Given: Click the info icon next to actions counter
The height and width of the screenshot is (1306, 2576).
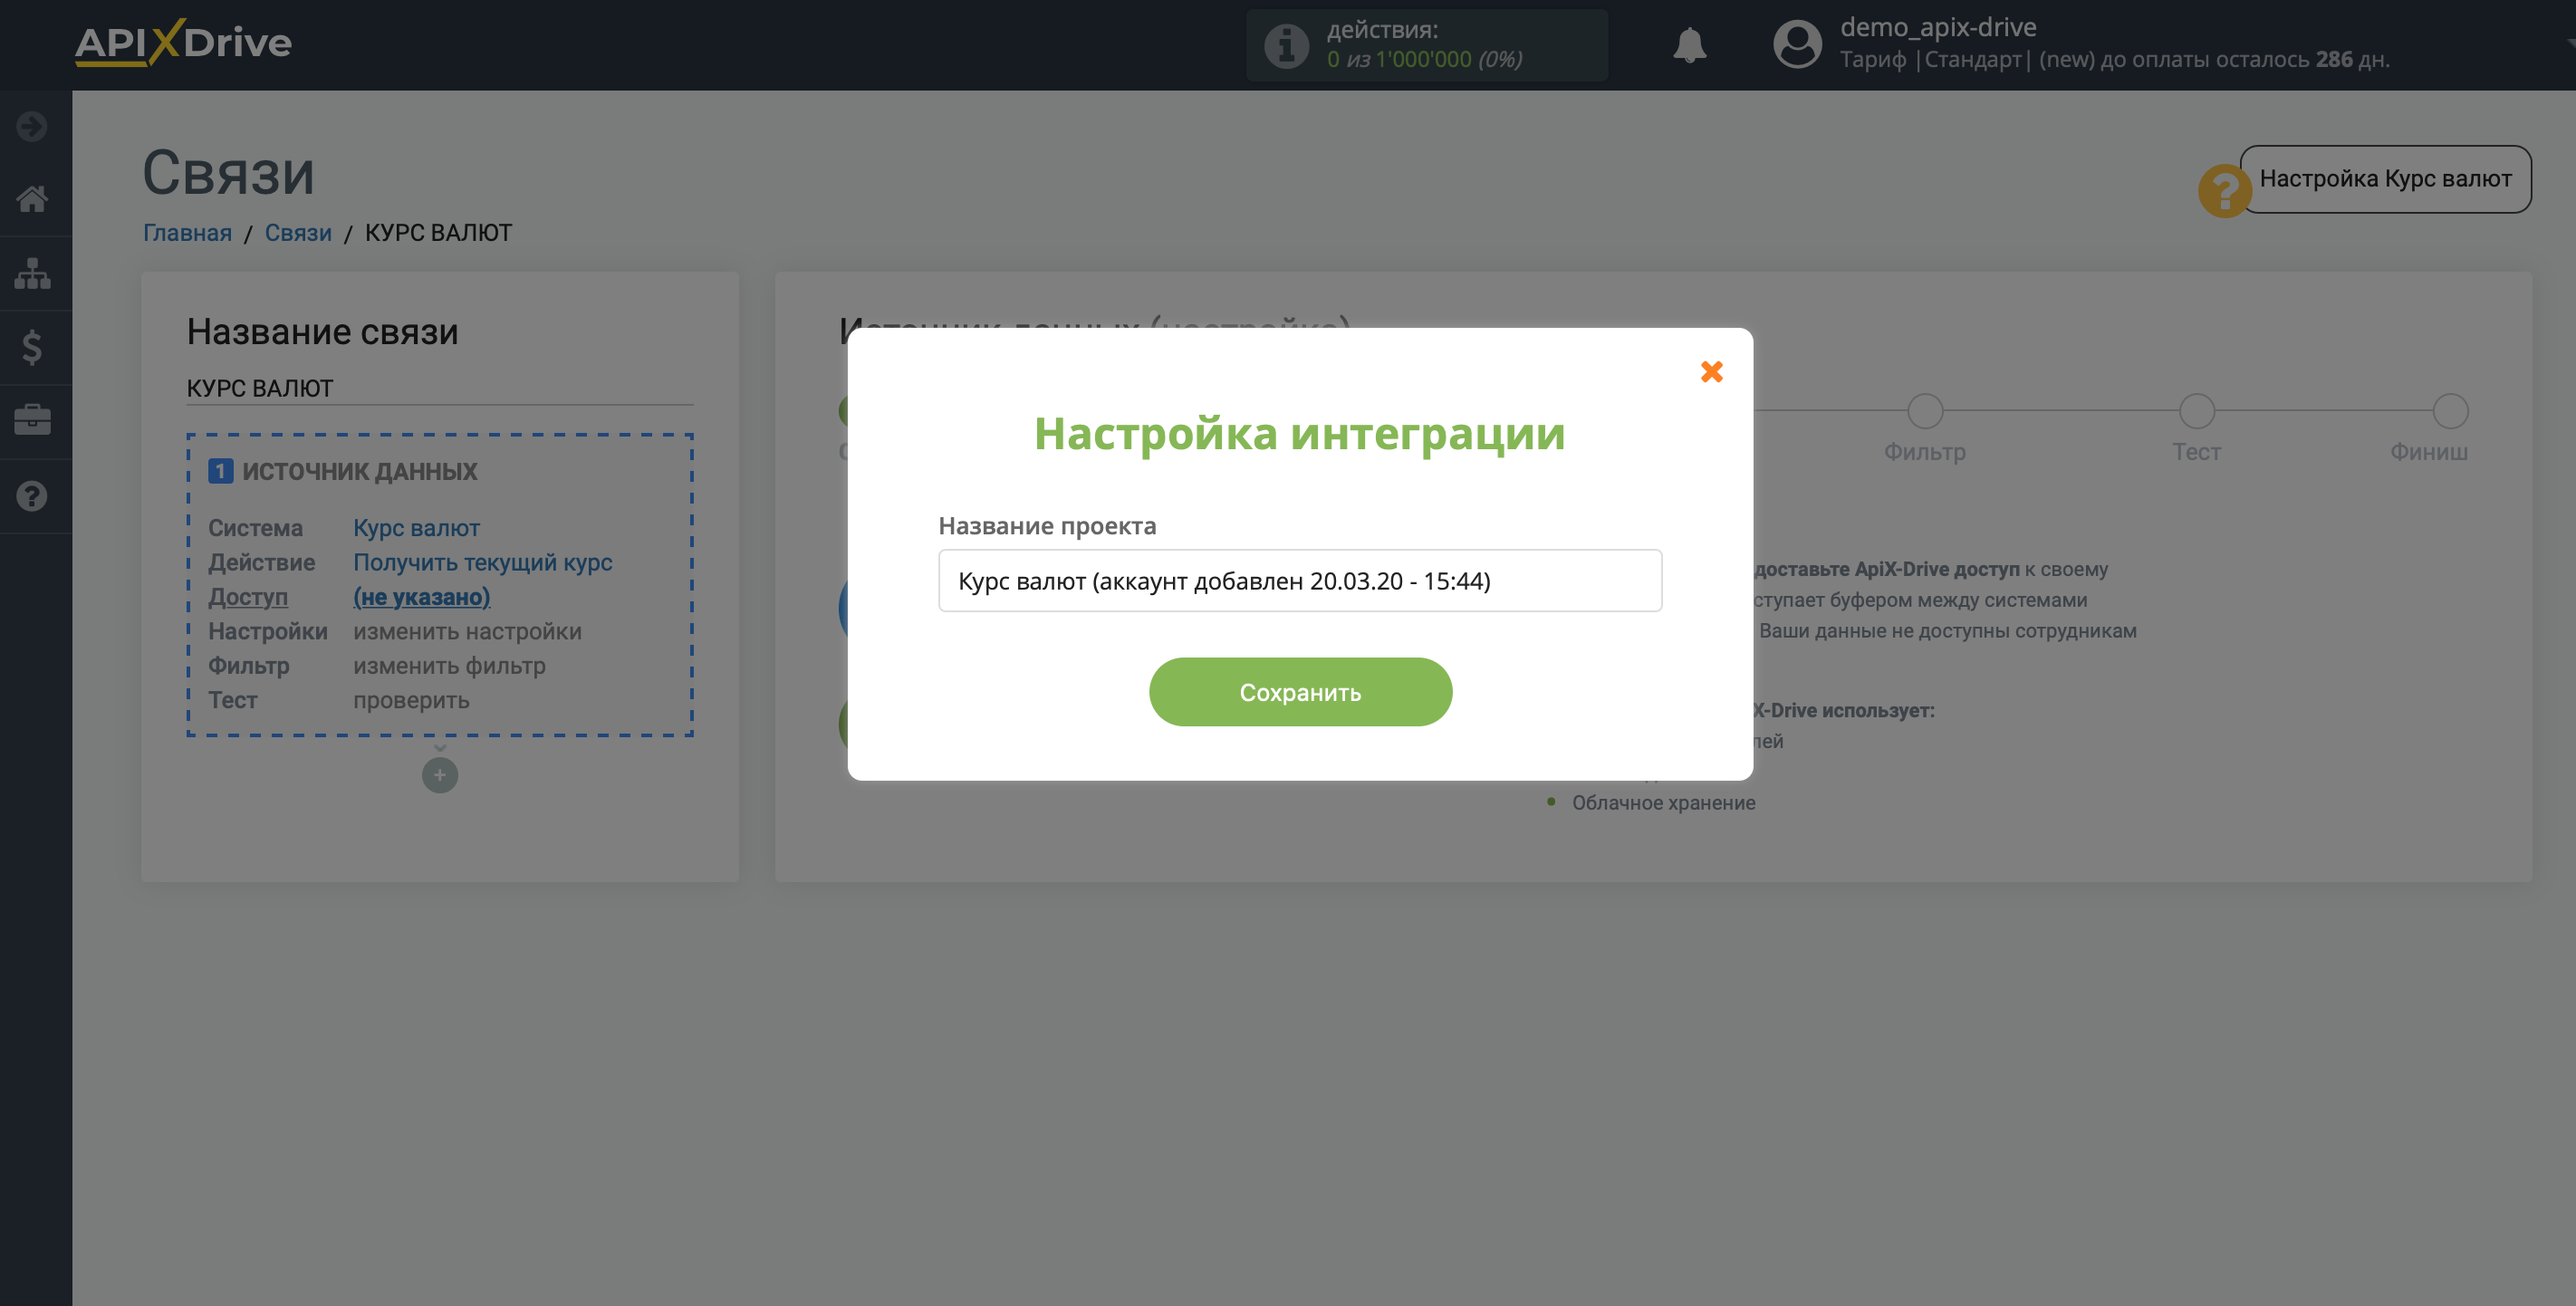Looking at the screenshot, I should click(x=1289, y=42).
